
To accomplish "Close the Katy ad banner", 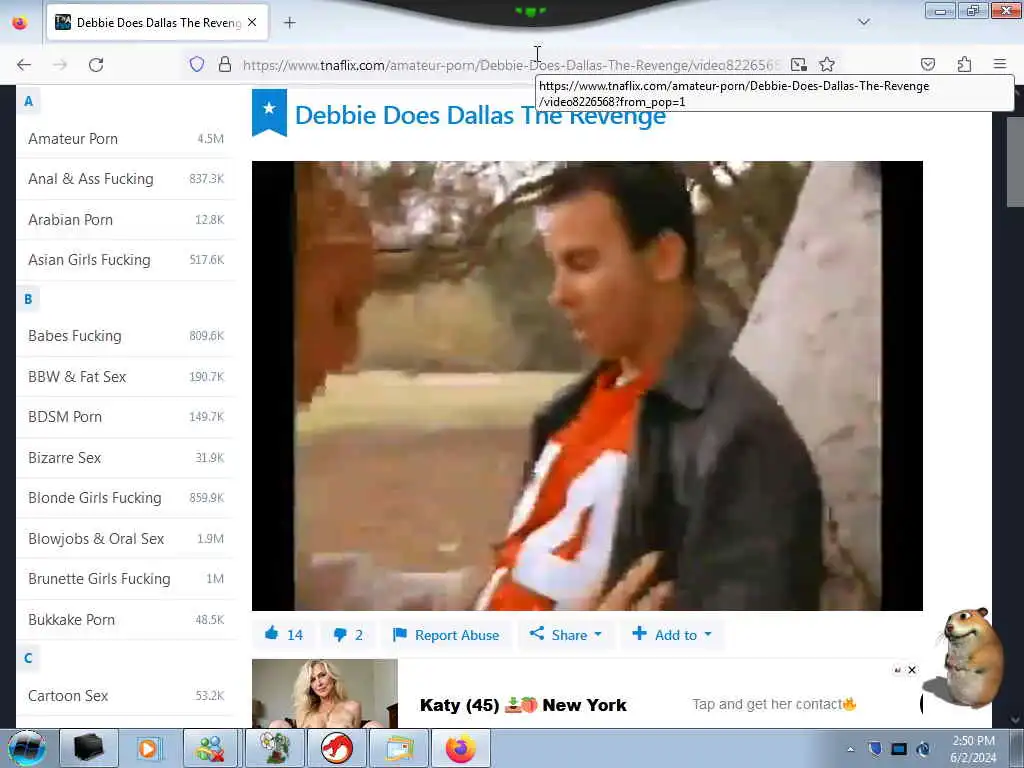I will (x=912, y=670).
